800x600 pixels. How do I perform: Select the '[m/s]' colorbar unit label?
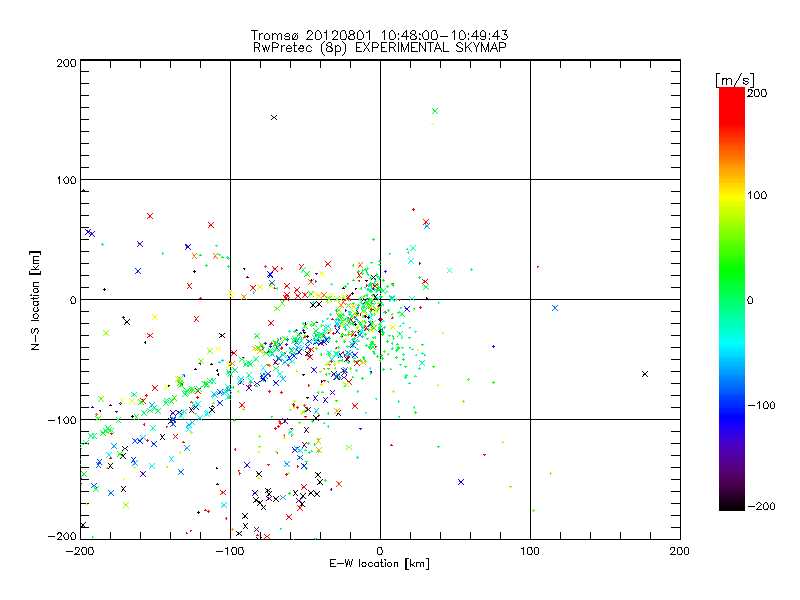pyautogui.click(x=735, y=80)
